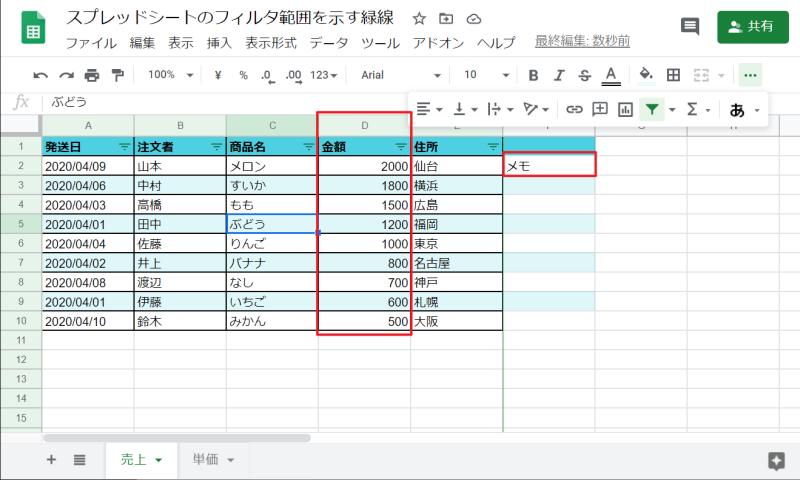Click the insert chart icon

point(626,109)
